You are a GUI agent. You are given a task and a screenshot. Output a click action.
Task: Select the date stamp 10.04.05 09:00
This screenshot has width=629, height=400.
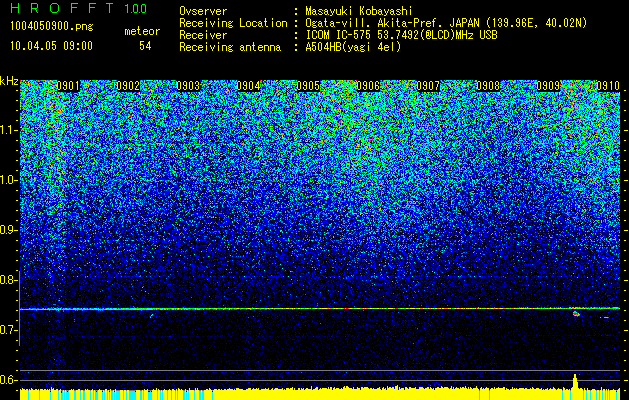point(51,46)
